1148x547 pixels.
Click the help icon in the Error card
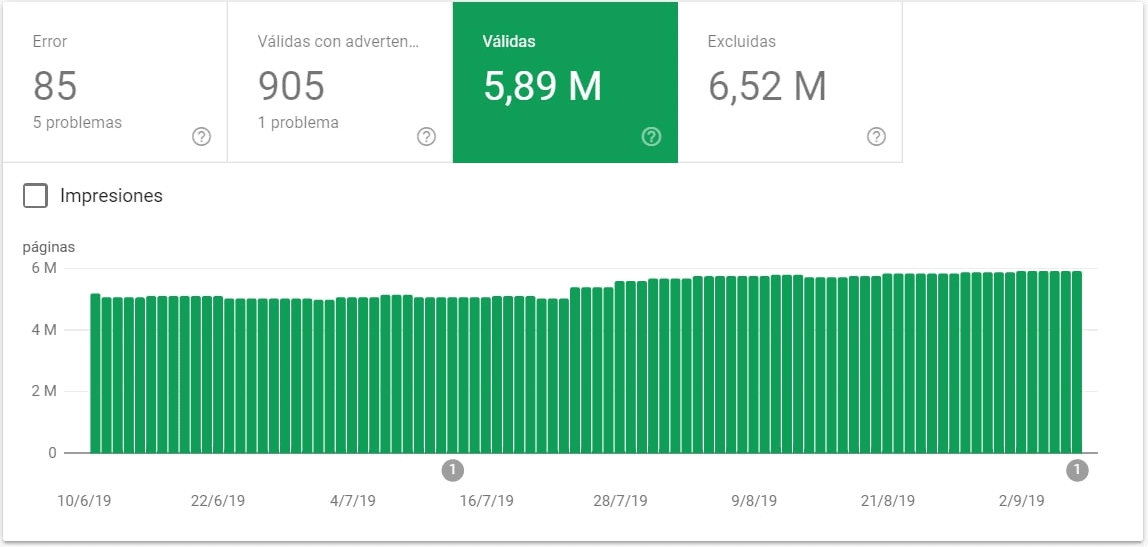201,137
